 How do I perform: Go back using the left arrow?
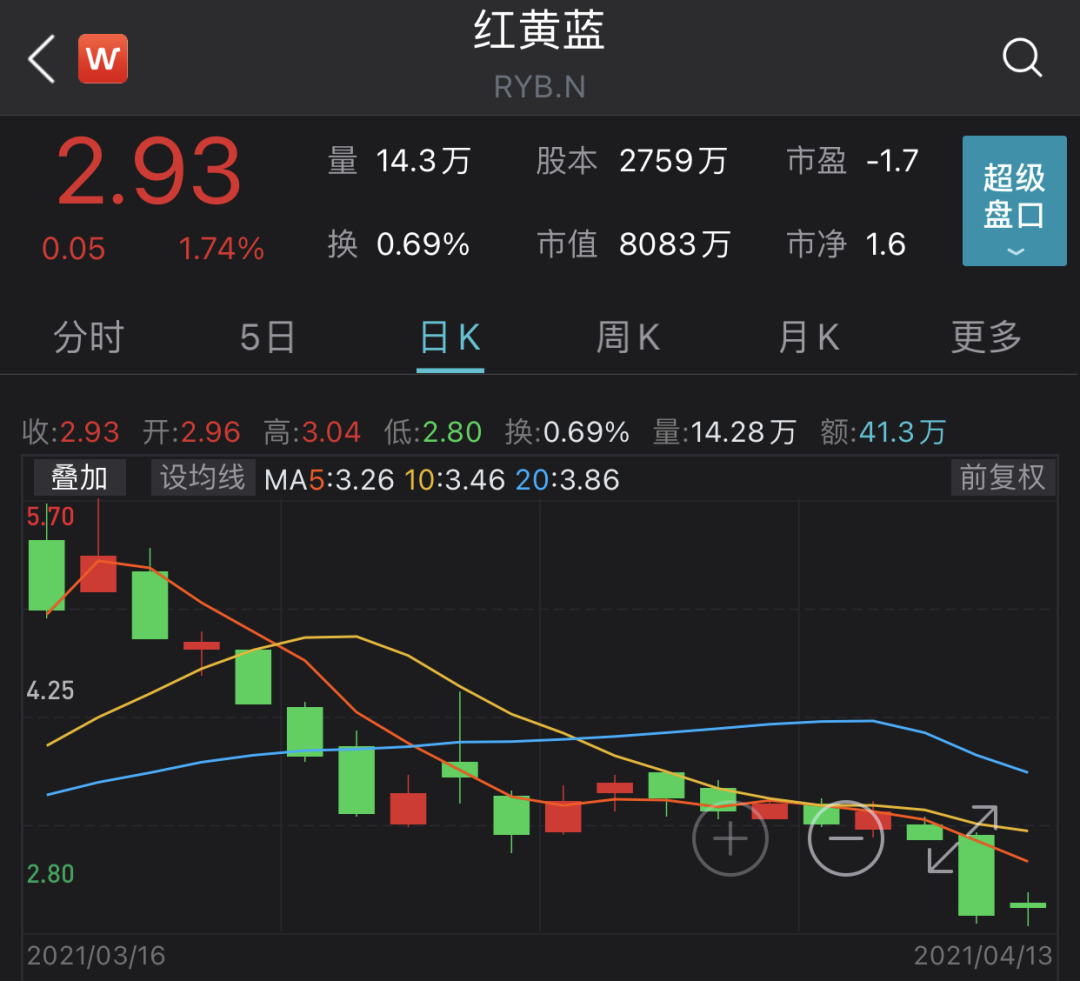click(x=41, y=59)
